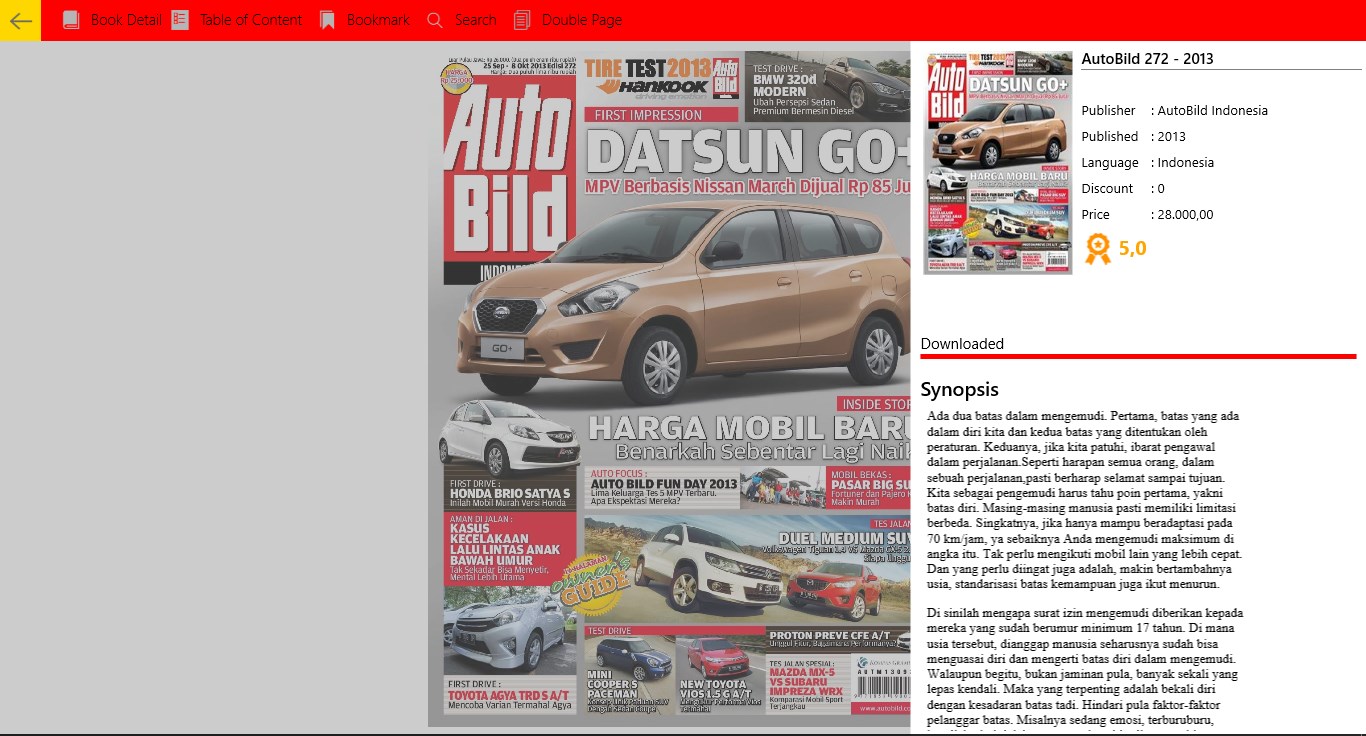Viewport: 1366px width, 736px height.
Task: Open the Book Detail label
Action: (126, 20)
